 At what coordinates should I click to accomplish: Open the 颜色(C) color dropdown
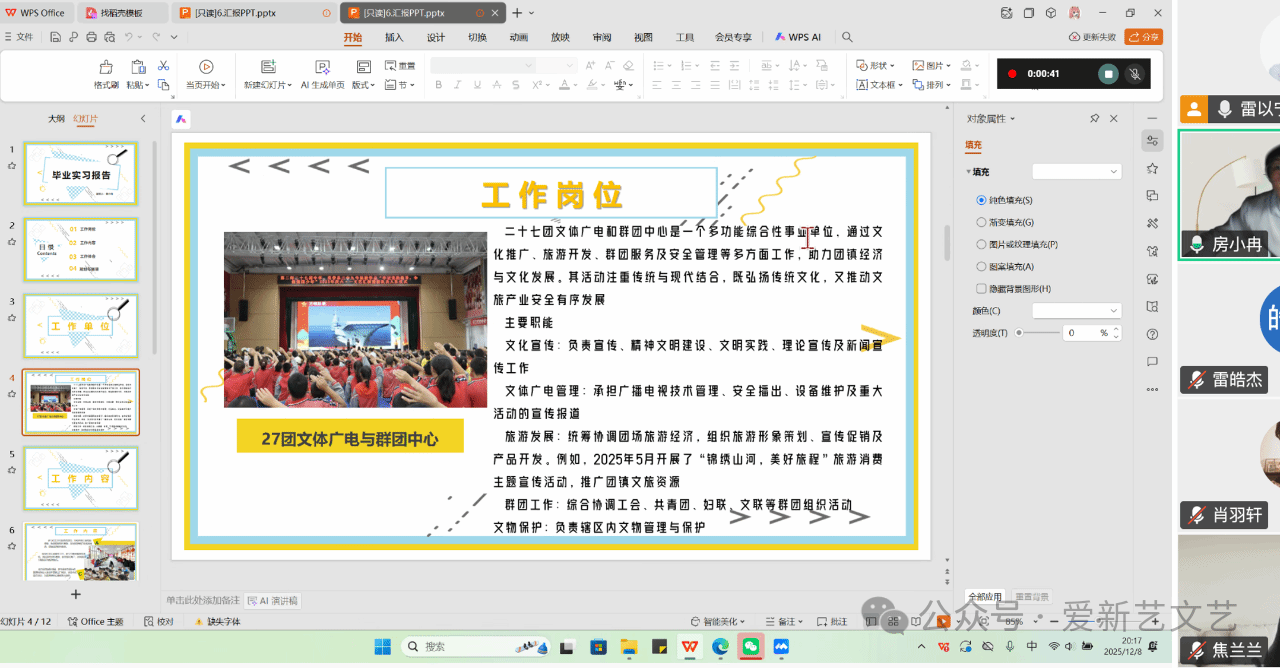(x=1076, y=311)
